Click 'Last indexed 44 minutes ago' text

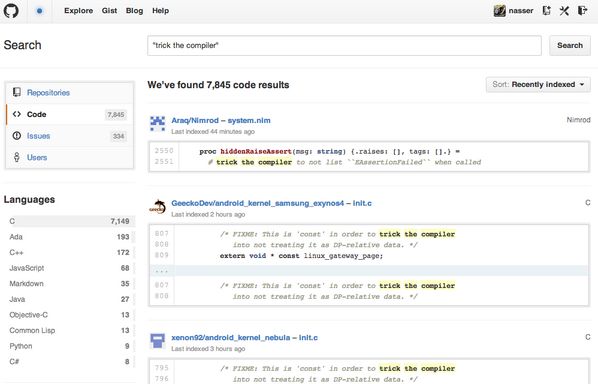coord(213,132)
